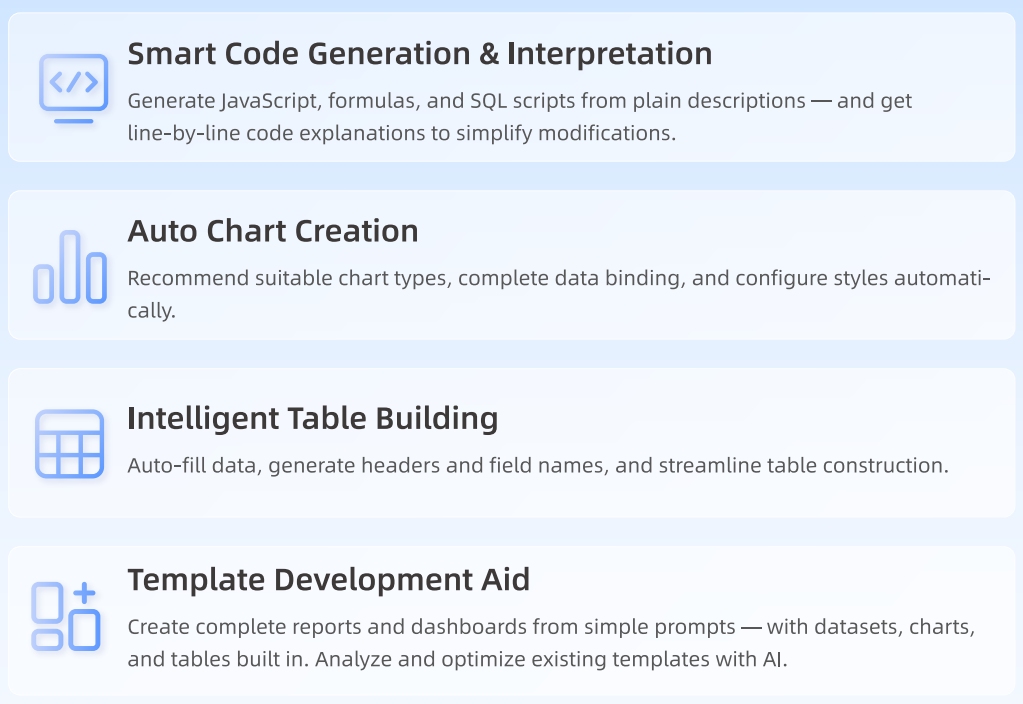This screenshot has height=704, width=1023.
Task: Click the 'line-by-line code explanations' text line
Action: pos(401,132)
